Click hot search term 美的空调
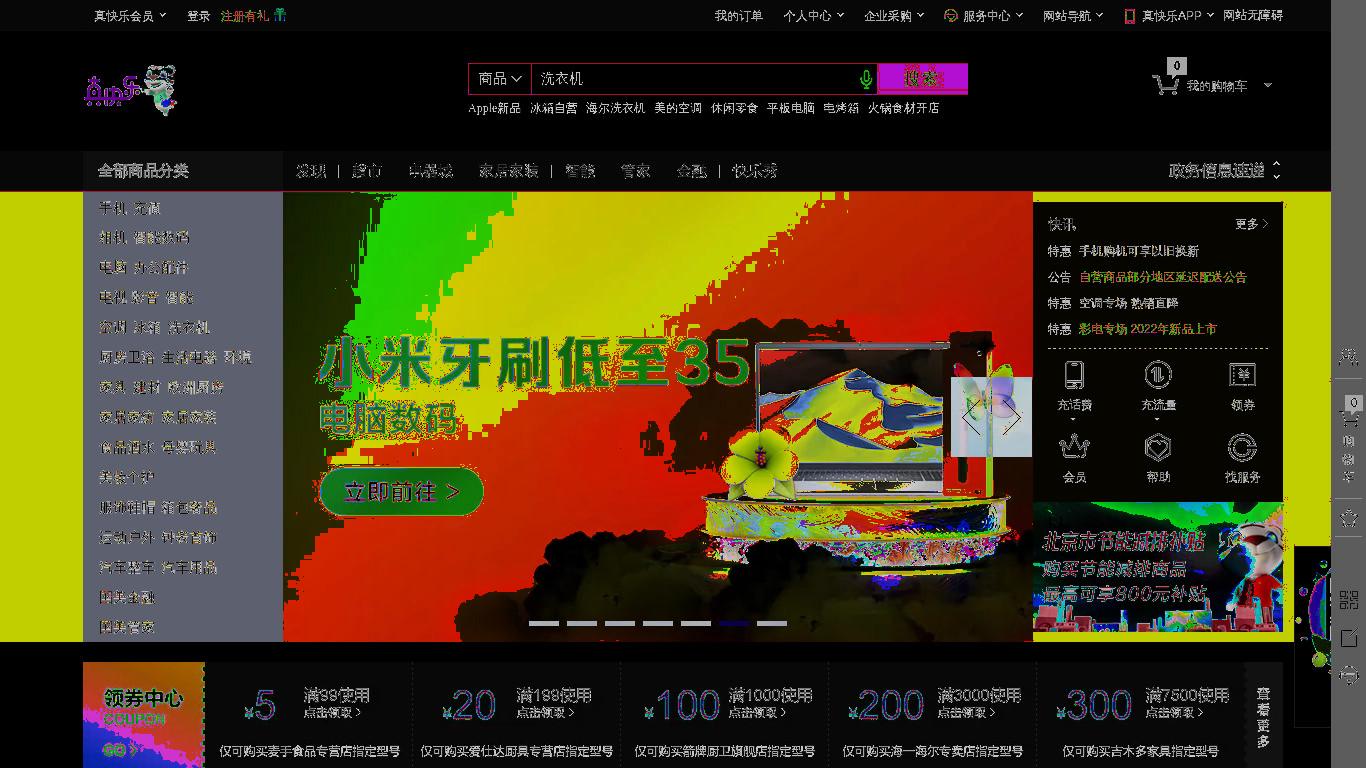The height and width of the screenshot is (768, 1366). (678, 108)
